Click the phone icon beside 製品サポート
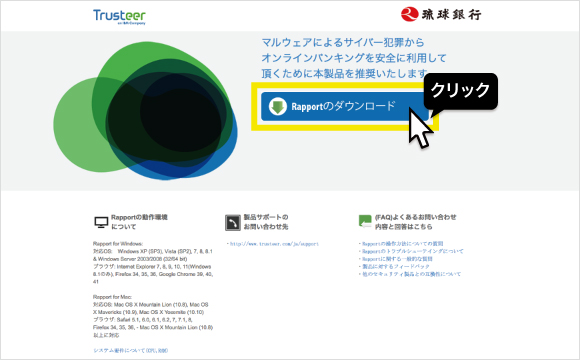This screenshot has height=360, width=580. (x=233, y=223)
